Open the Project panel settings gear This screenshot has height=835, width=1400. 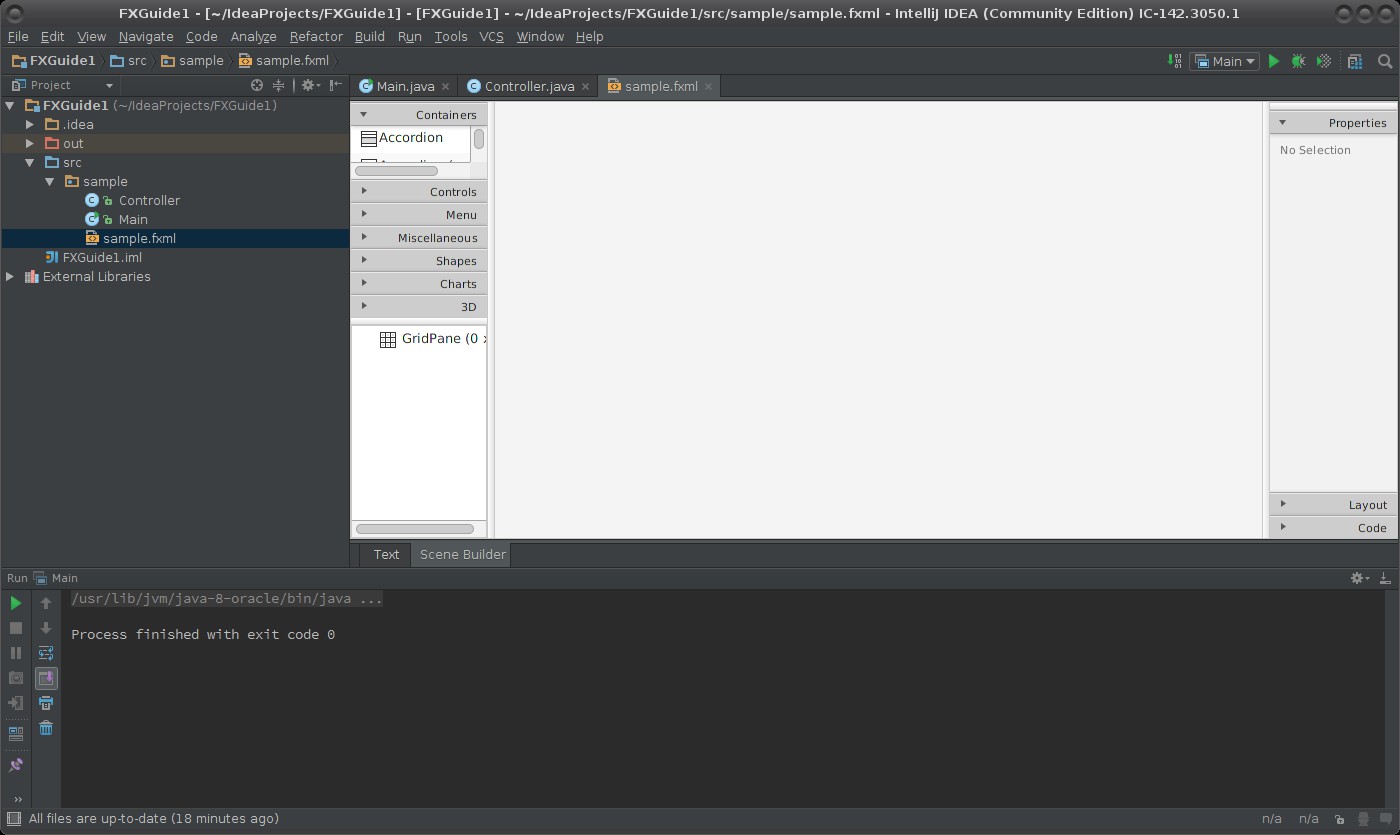click(306, 85)
